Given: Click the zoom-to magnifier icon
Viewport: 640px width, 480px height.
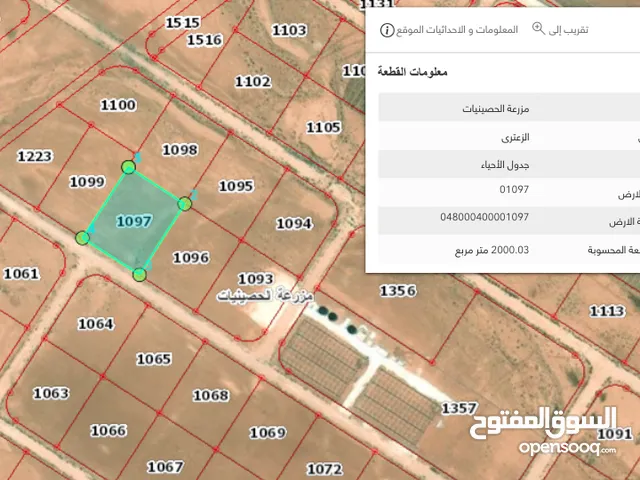Looking at the screenshot, I should point(538,29).
